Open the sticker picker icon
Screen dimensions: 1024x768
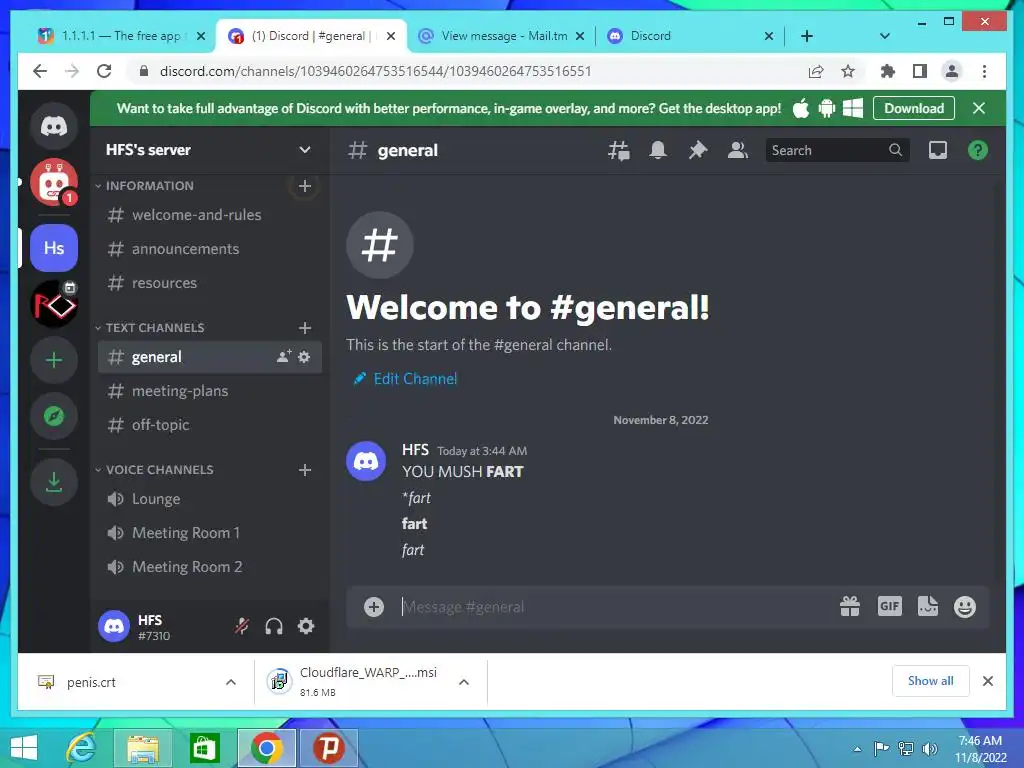click(x=928, y=607)
